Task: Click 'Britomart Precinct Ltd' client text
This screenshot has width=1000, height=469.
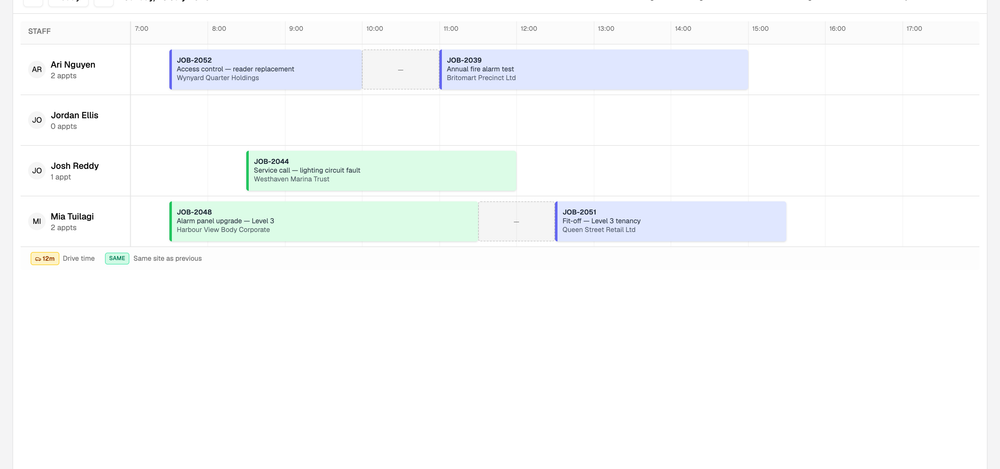Action: coord(481,78)
